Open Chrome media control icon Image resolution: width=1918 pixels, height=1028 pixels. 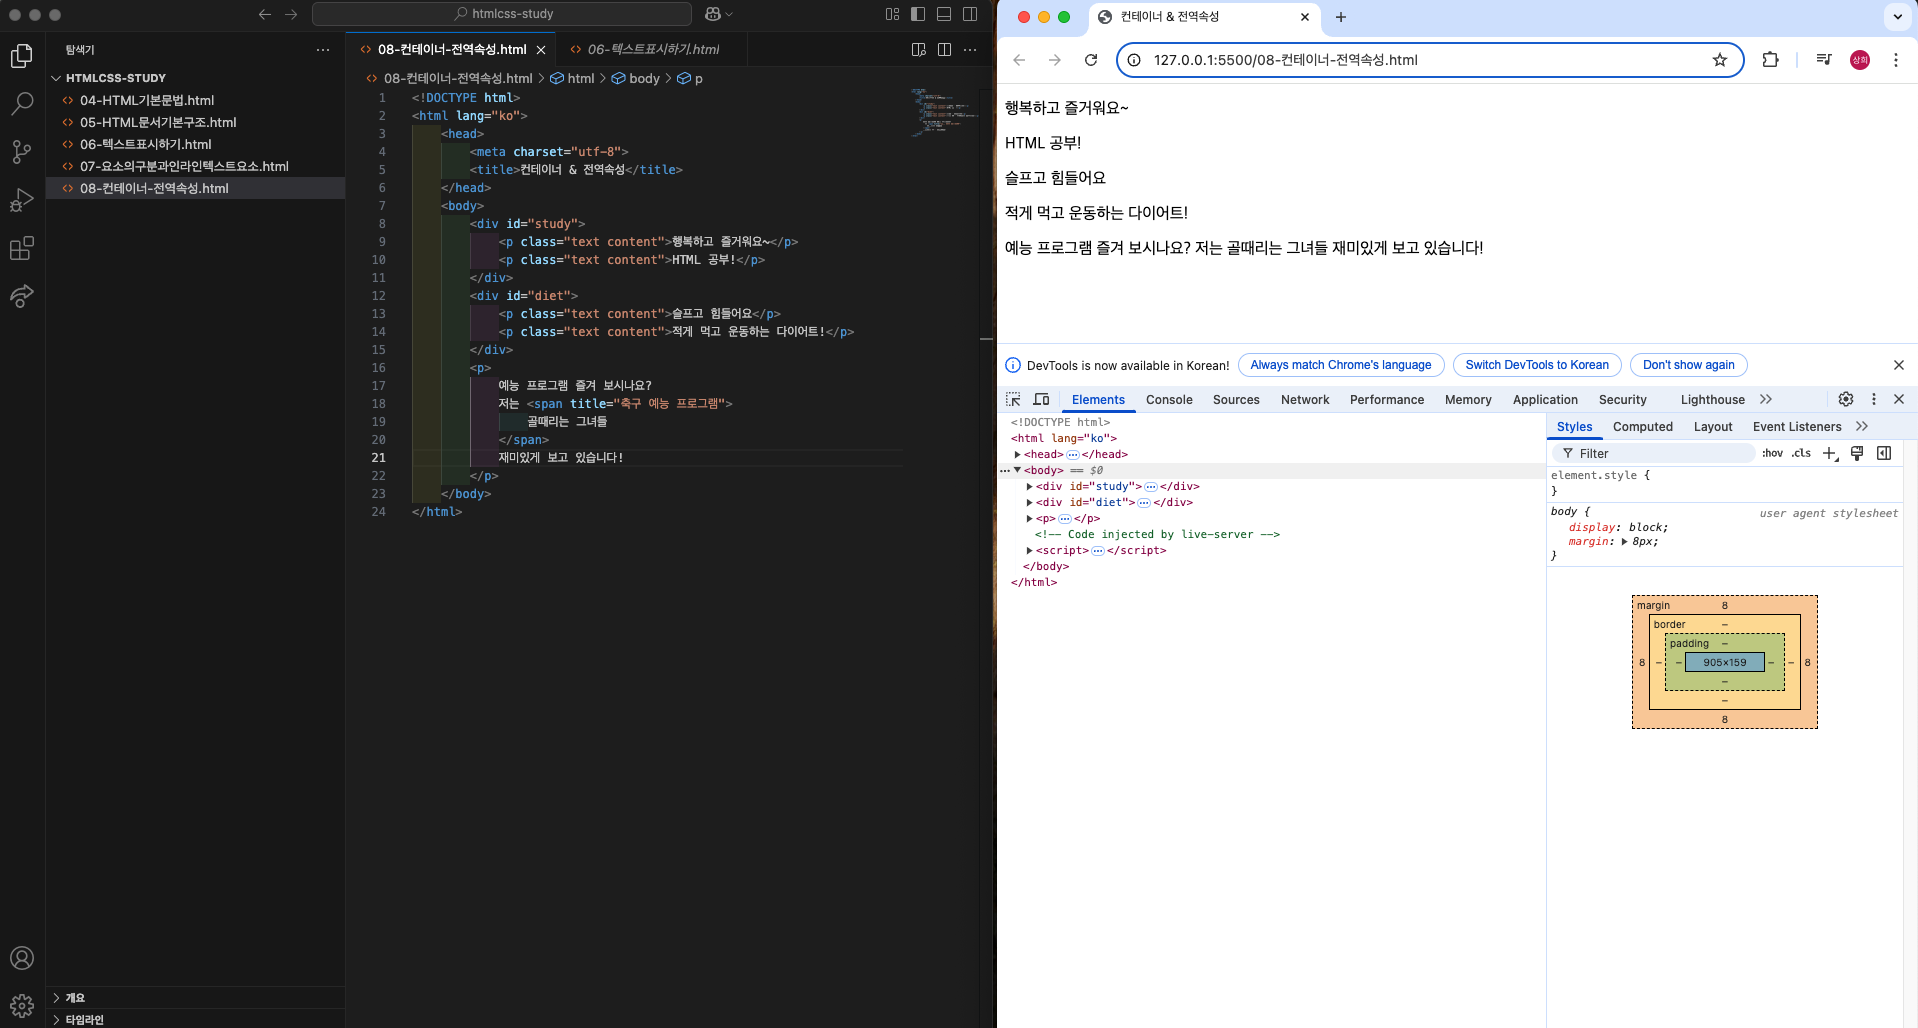[1824, 60]
